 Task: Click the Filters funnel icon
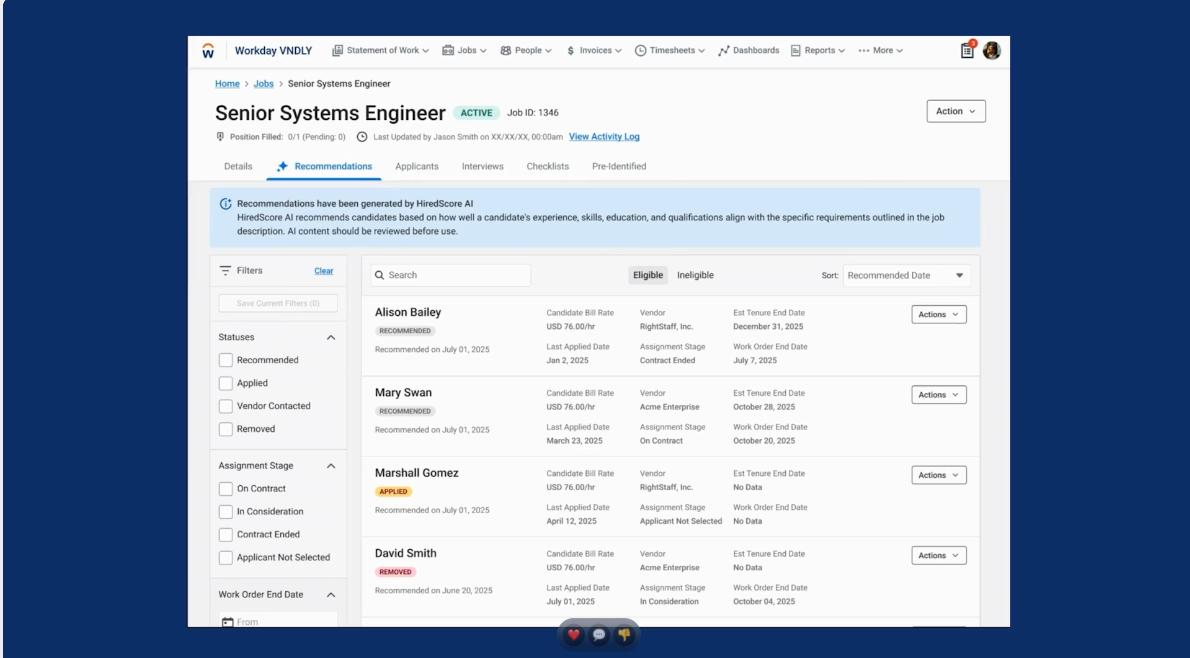[x=225, y=270]
